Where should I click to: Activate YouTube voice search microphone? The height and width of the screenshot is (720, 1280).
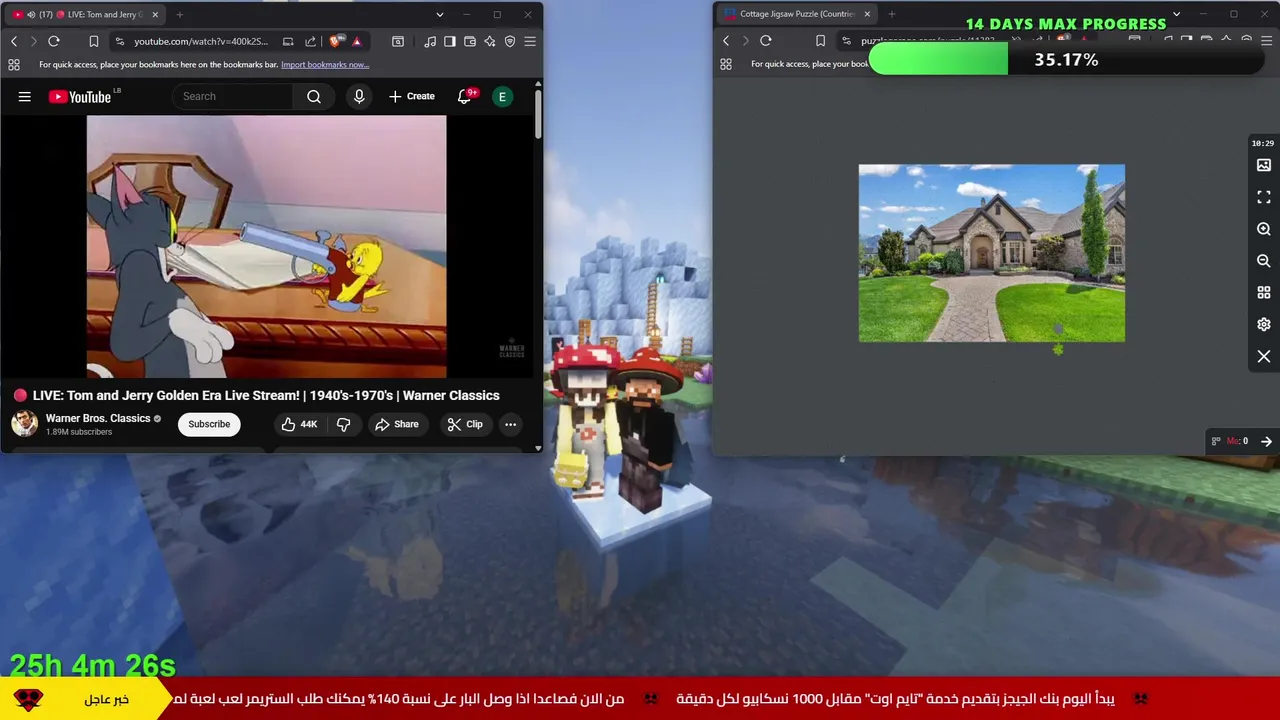359,96
